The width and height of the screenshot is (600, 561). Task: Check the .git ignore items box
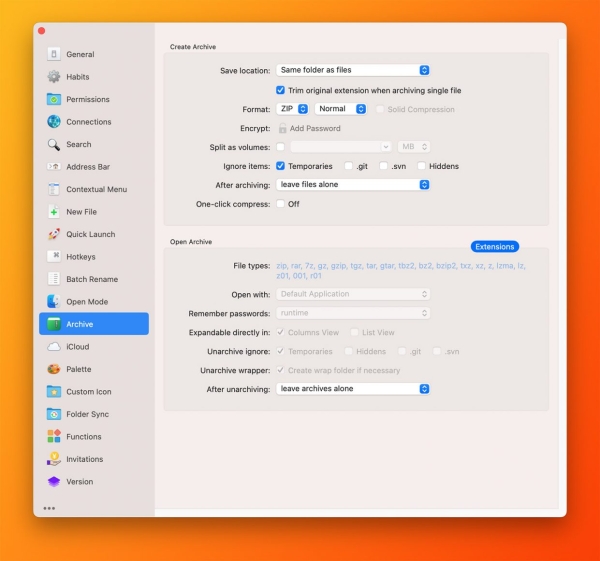pos(348,166)
